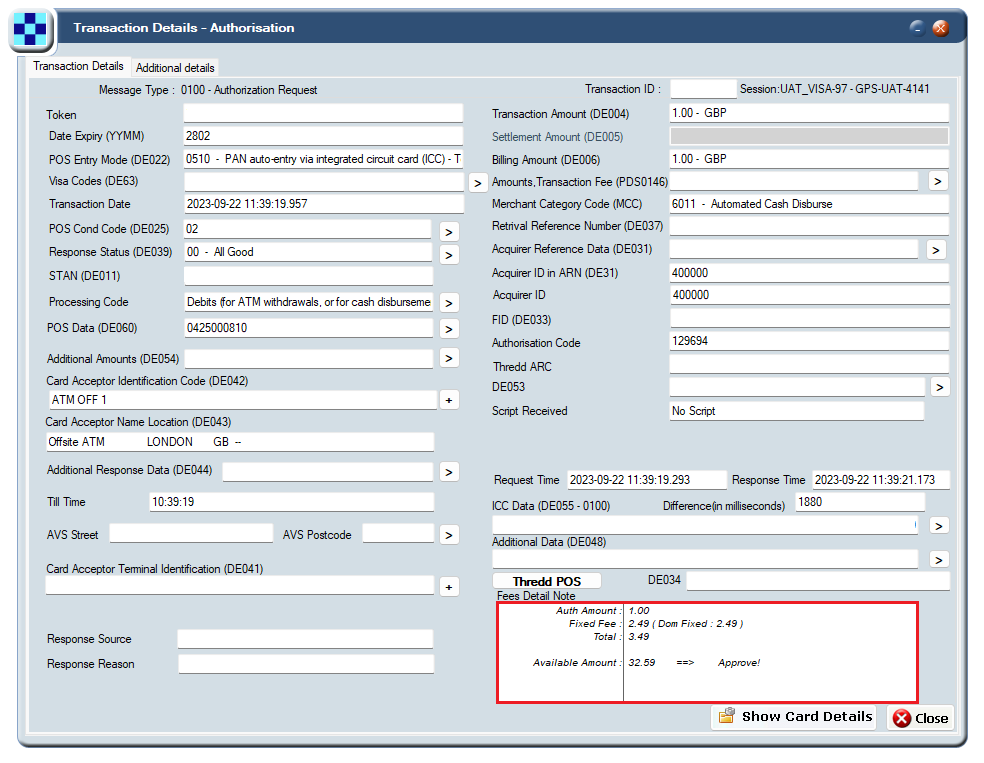Expand Additional Data (DE048) arrow
The image size is (984, 763).
(x=939, y=559)
